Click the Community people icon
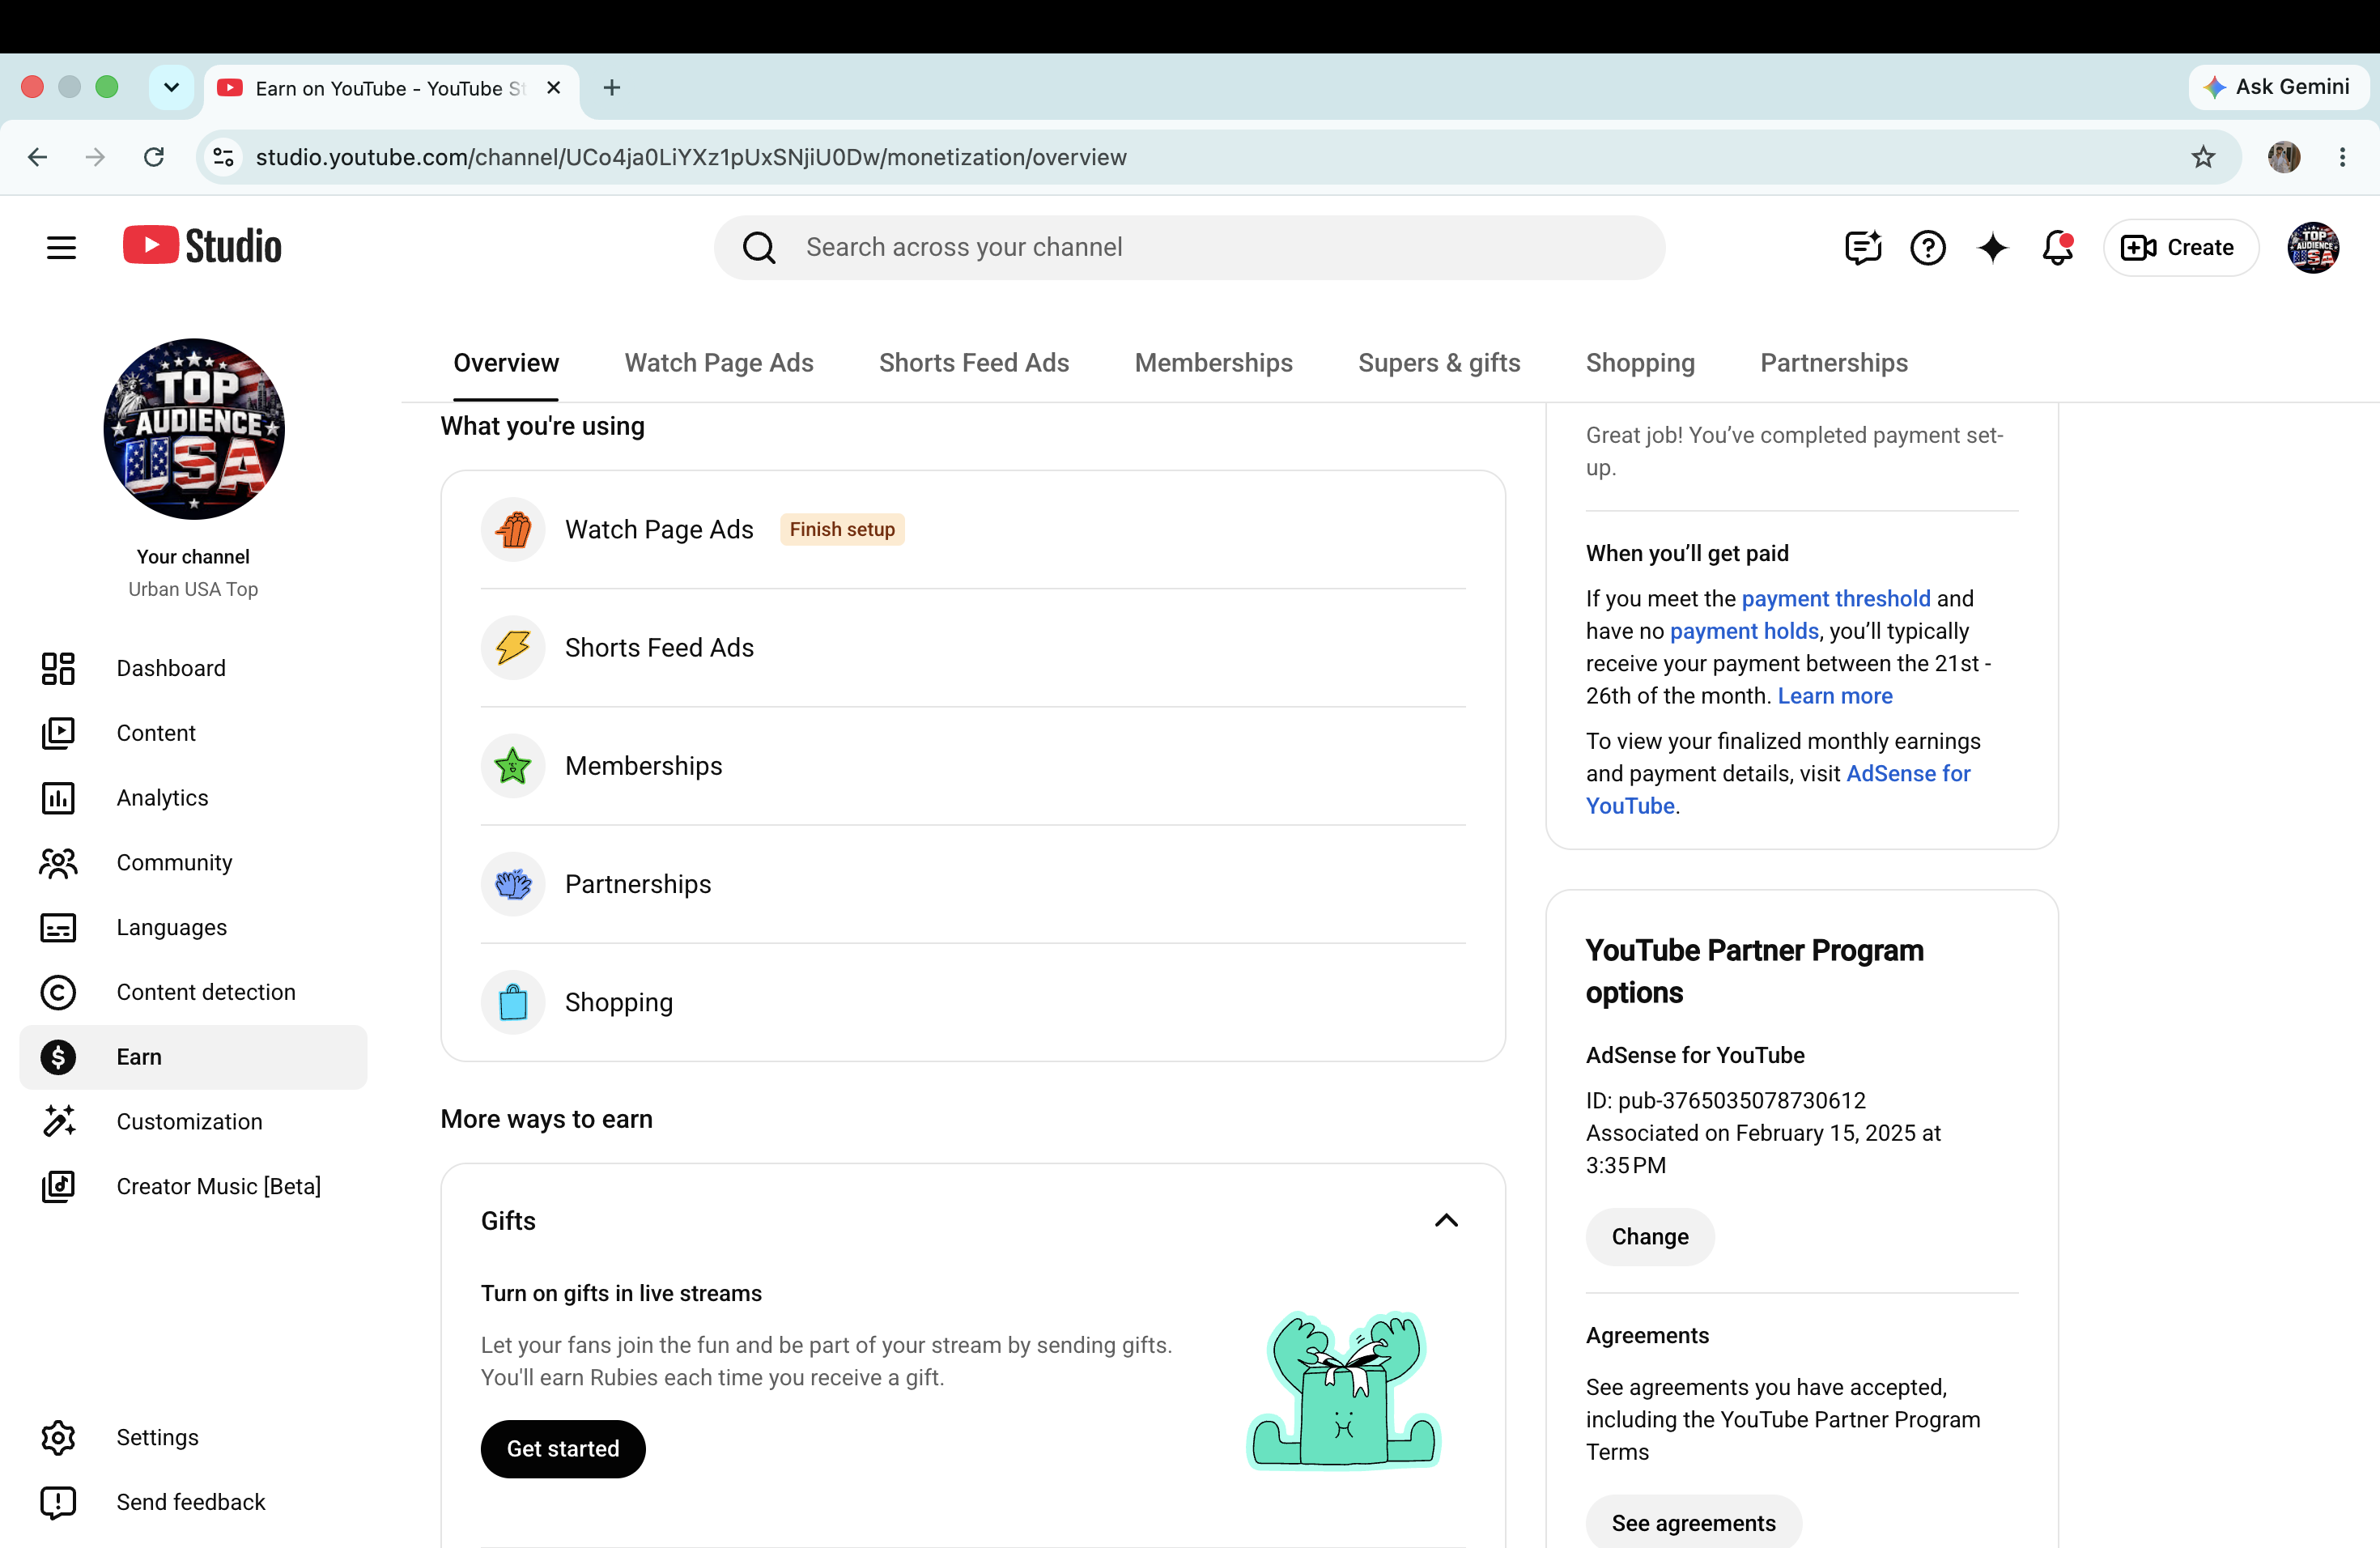The width and height of the screenshot is (2380, 1548). click(x=58, y=863)
